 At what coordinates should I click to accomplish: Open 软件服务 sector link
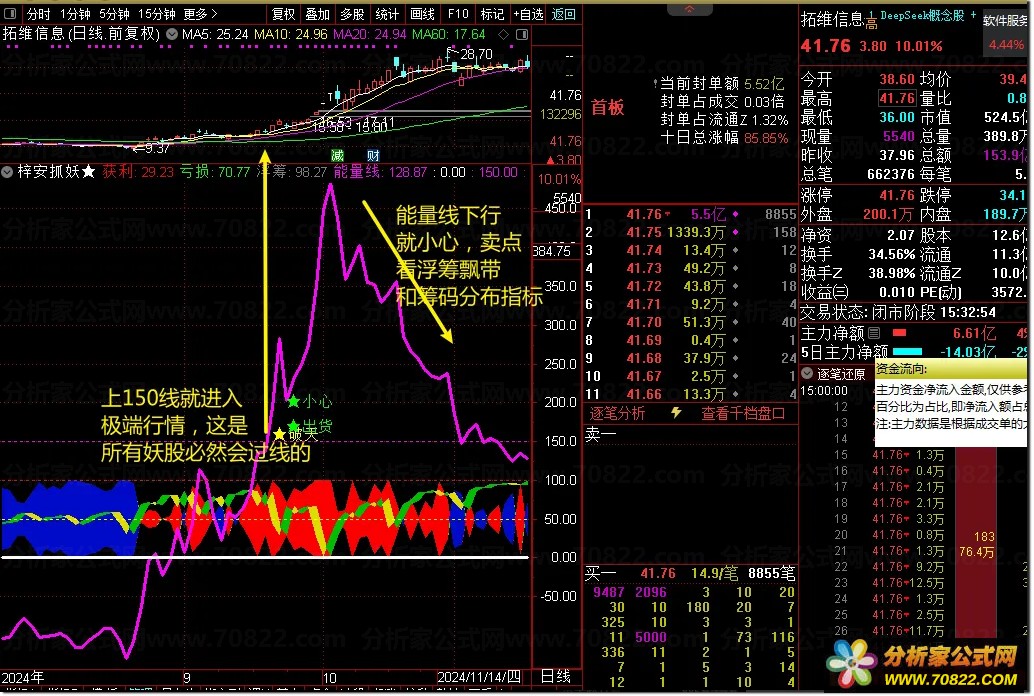[1005, 21]
